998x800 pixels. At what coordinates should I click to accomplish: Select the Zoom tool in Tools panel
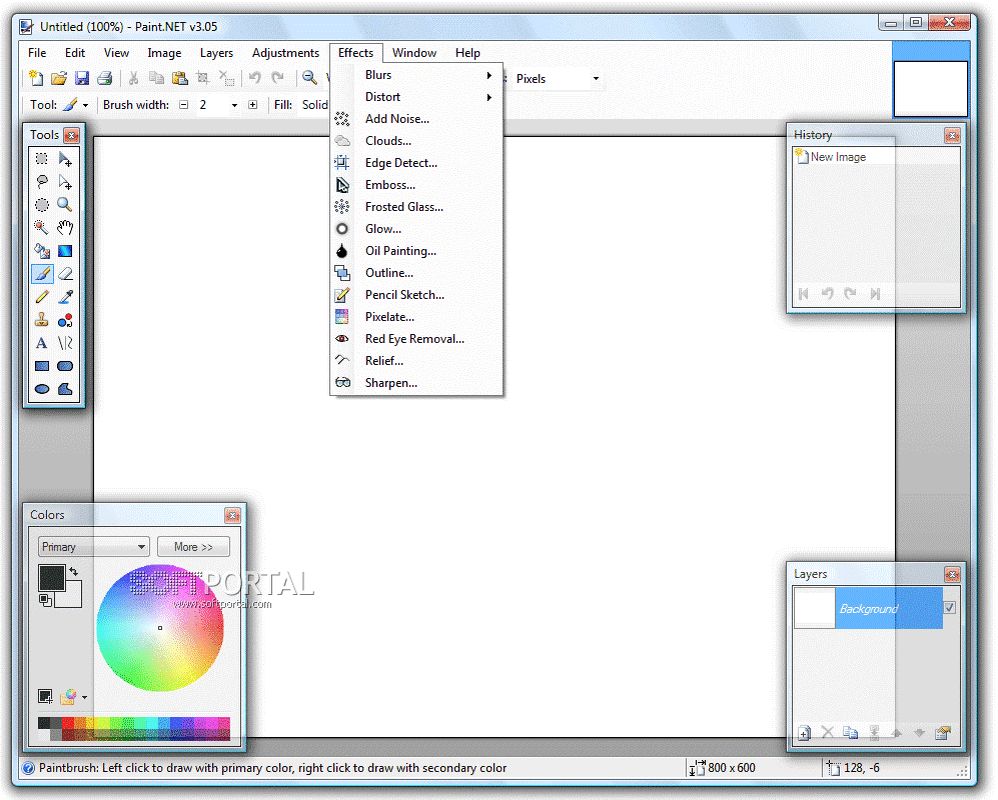65,205
